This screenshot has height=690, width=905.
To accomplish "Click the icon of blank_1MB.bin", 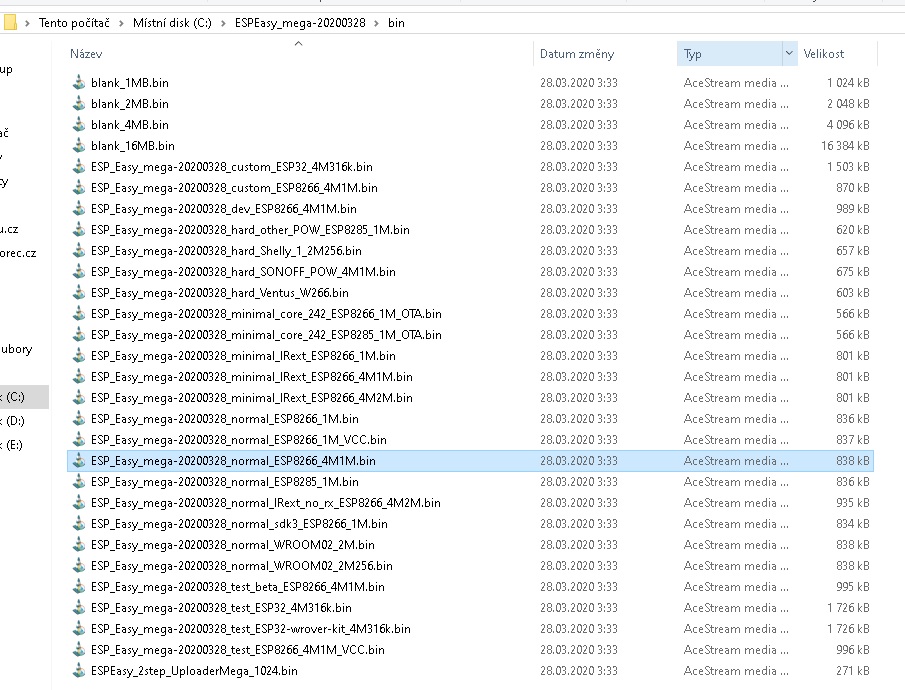I will tap(79, 83).
